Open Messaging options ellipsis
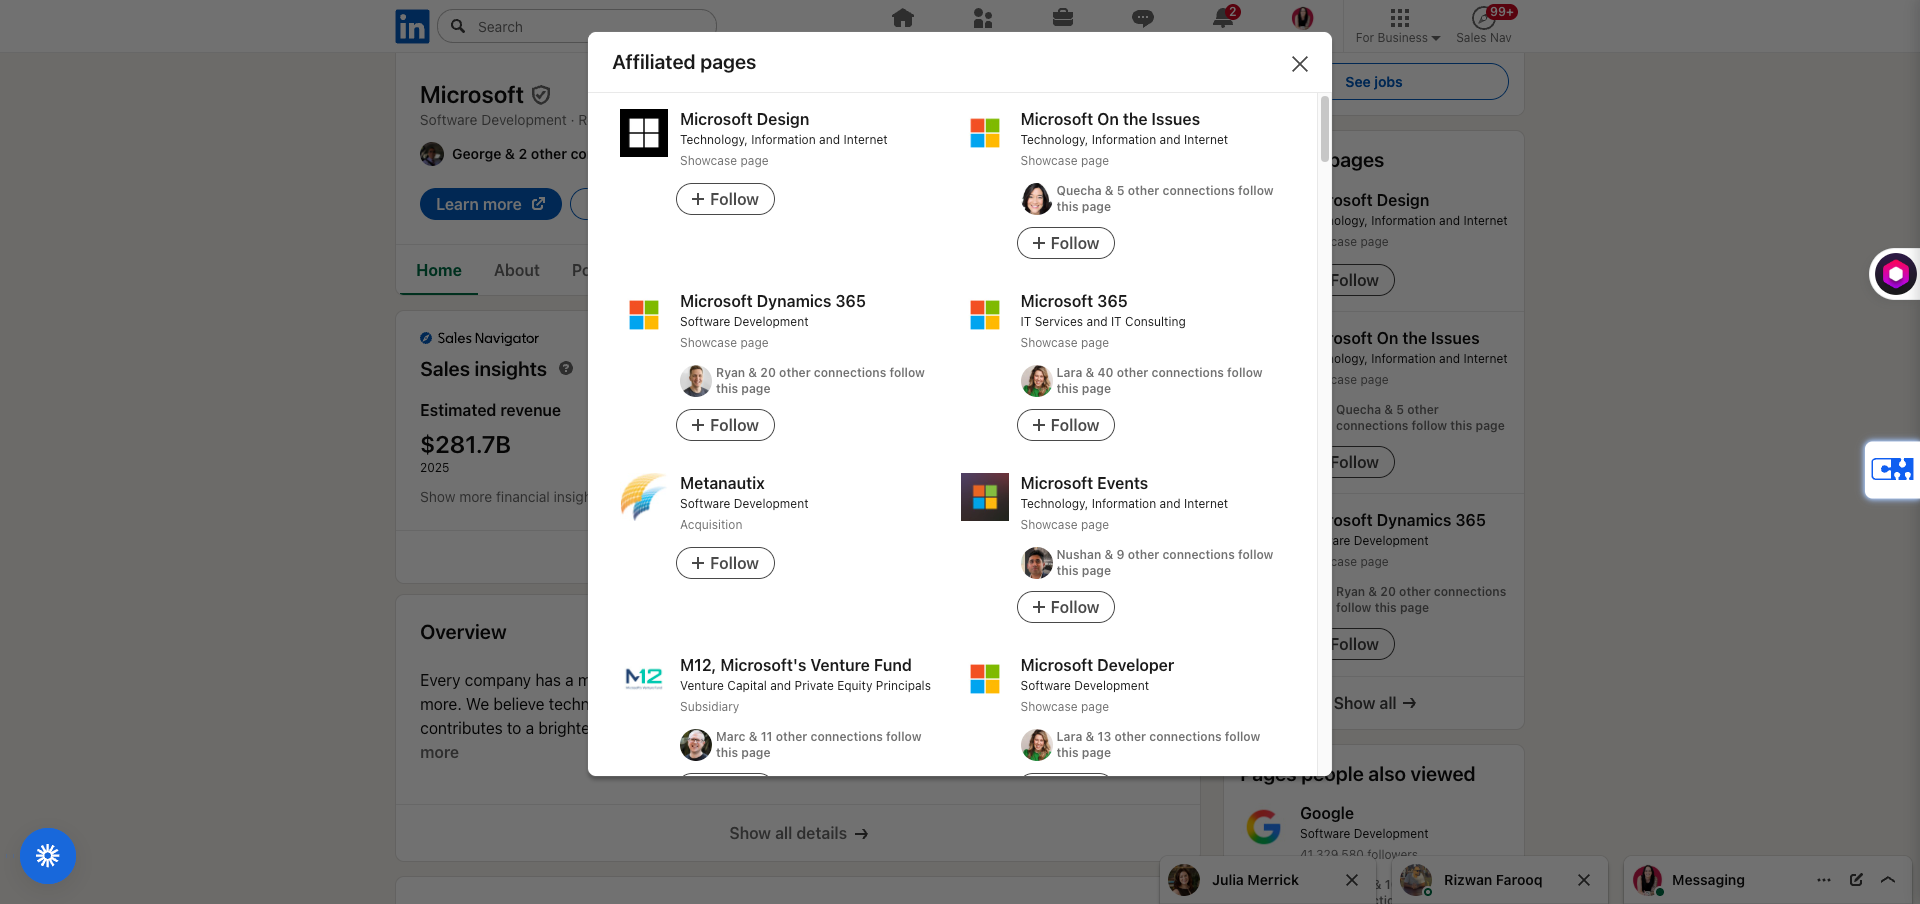Image resolution: width=1920 pixels, height=904 pixels. click(1824, 880)
